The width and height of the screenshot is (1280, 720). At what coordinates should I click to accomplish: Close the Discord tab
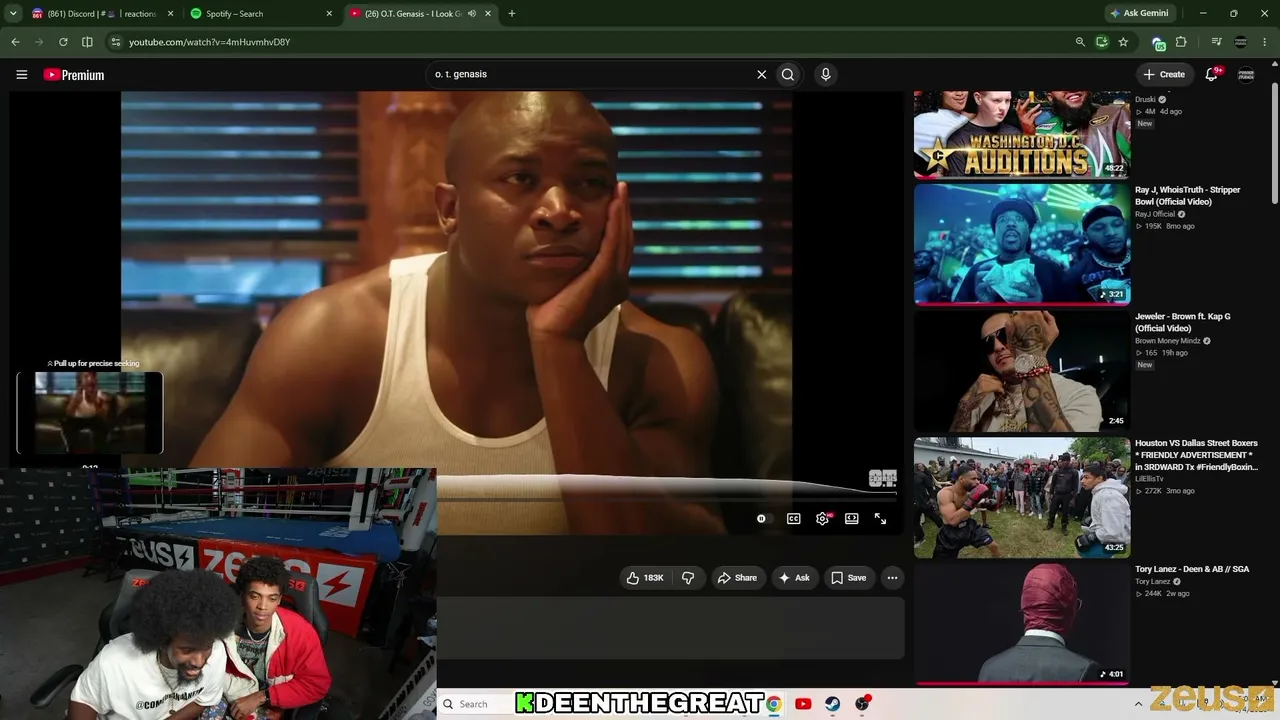pos(170,14)
